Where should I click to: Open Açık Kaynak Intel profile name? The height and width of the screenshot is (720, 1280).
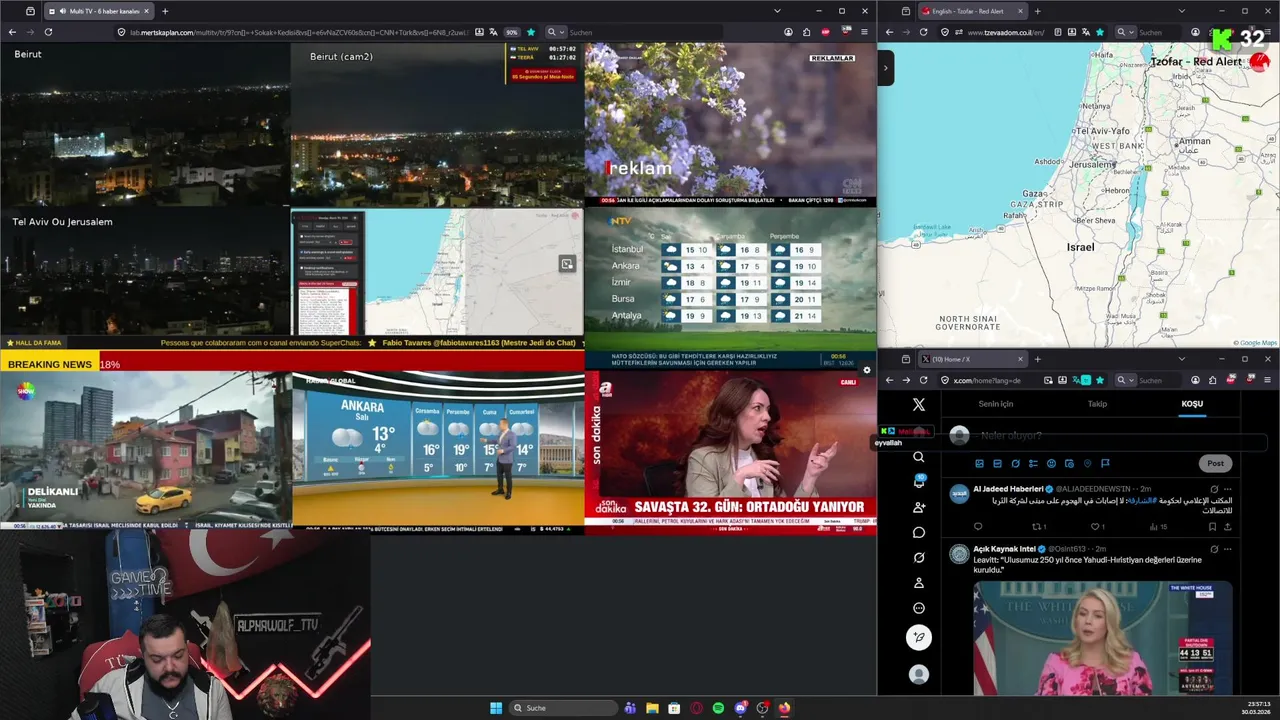(1004, 549)
